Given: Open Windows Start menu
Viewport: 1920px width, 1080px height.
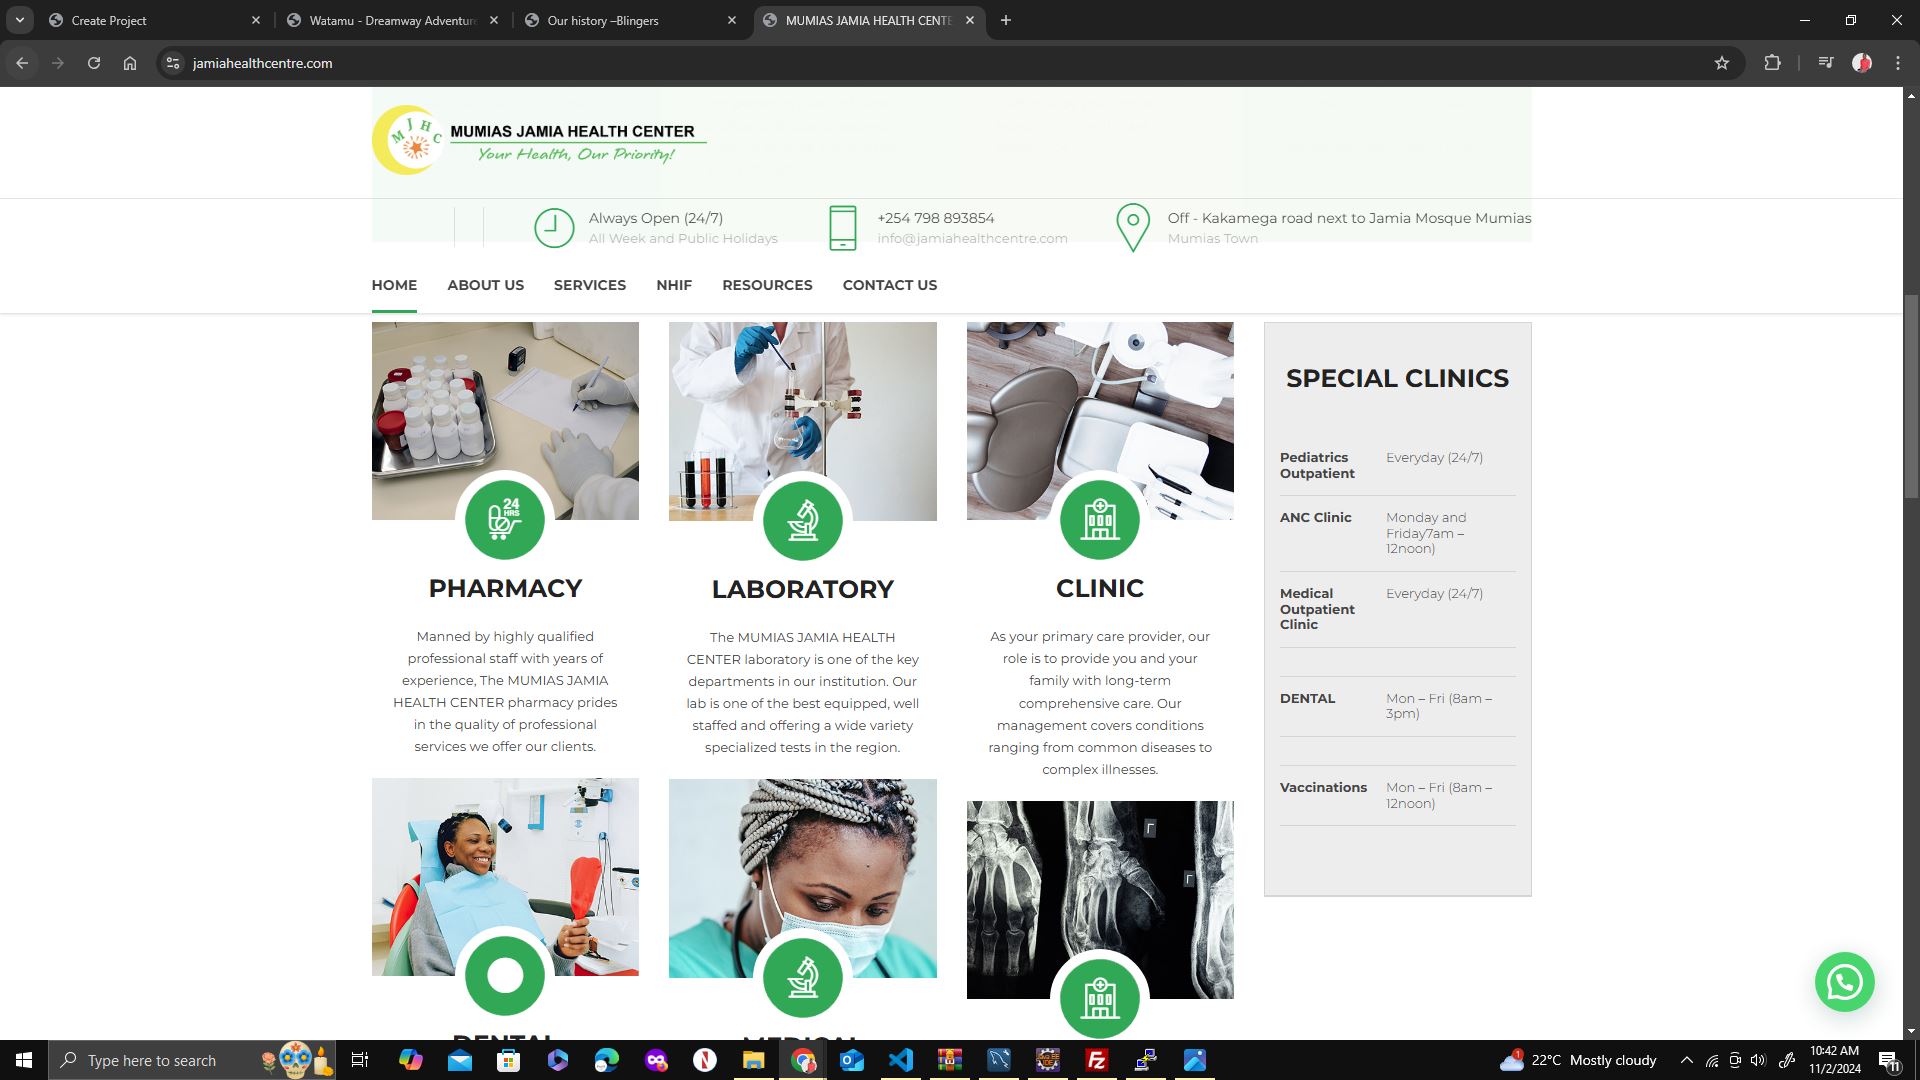Looking at the screenshot, I should click(24, 1060).
